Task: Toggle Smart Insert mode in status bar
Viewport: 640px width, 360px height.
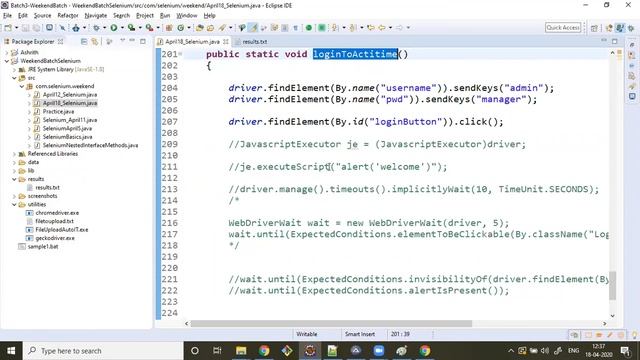Action: [x=360, y=334]
